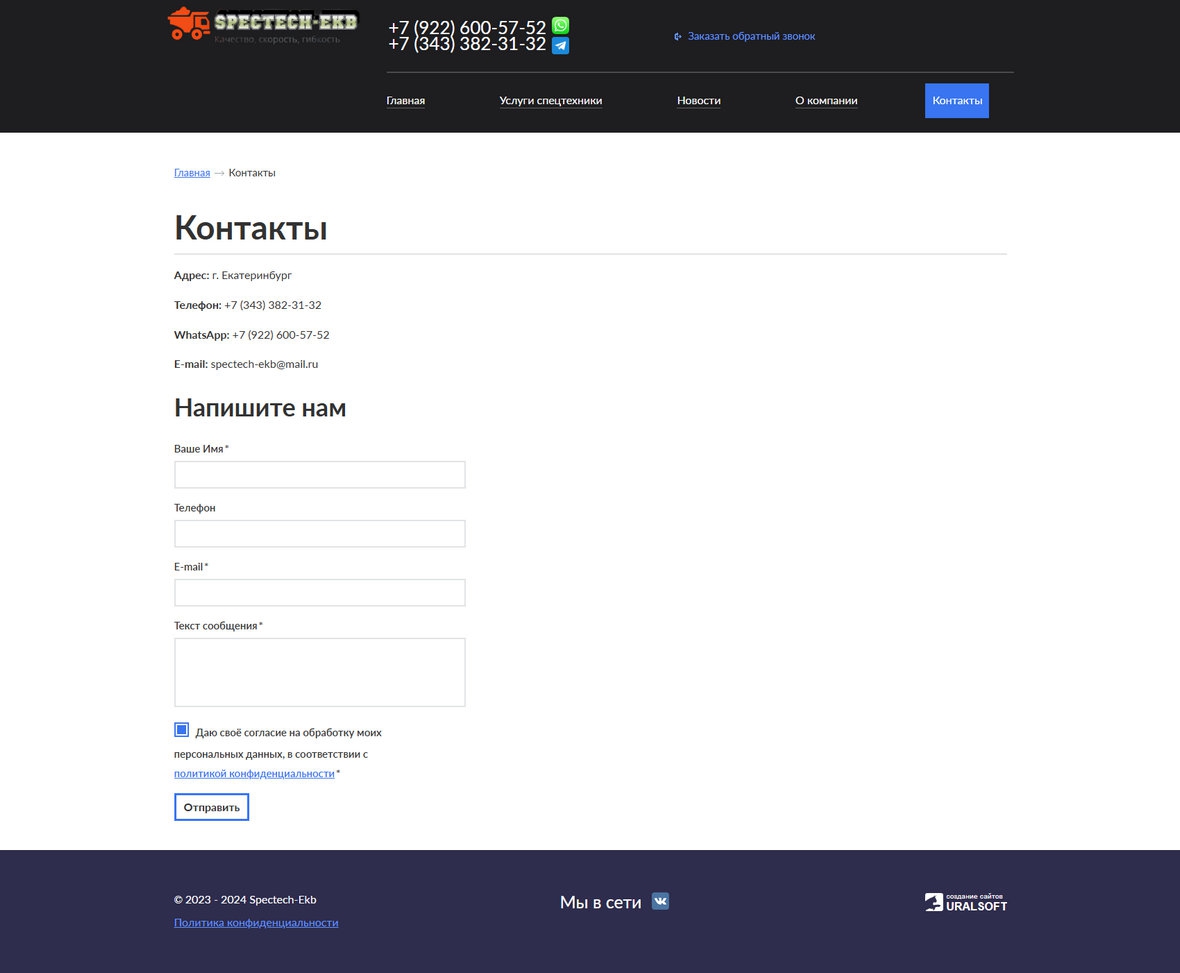Click the Spectech-EKB truck logo
This screenshot has width=1180, height=973.
click(x=262, y=24)
